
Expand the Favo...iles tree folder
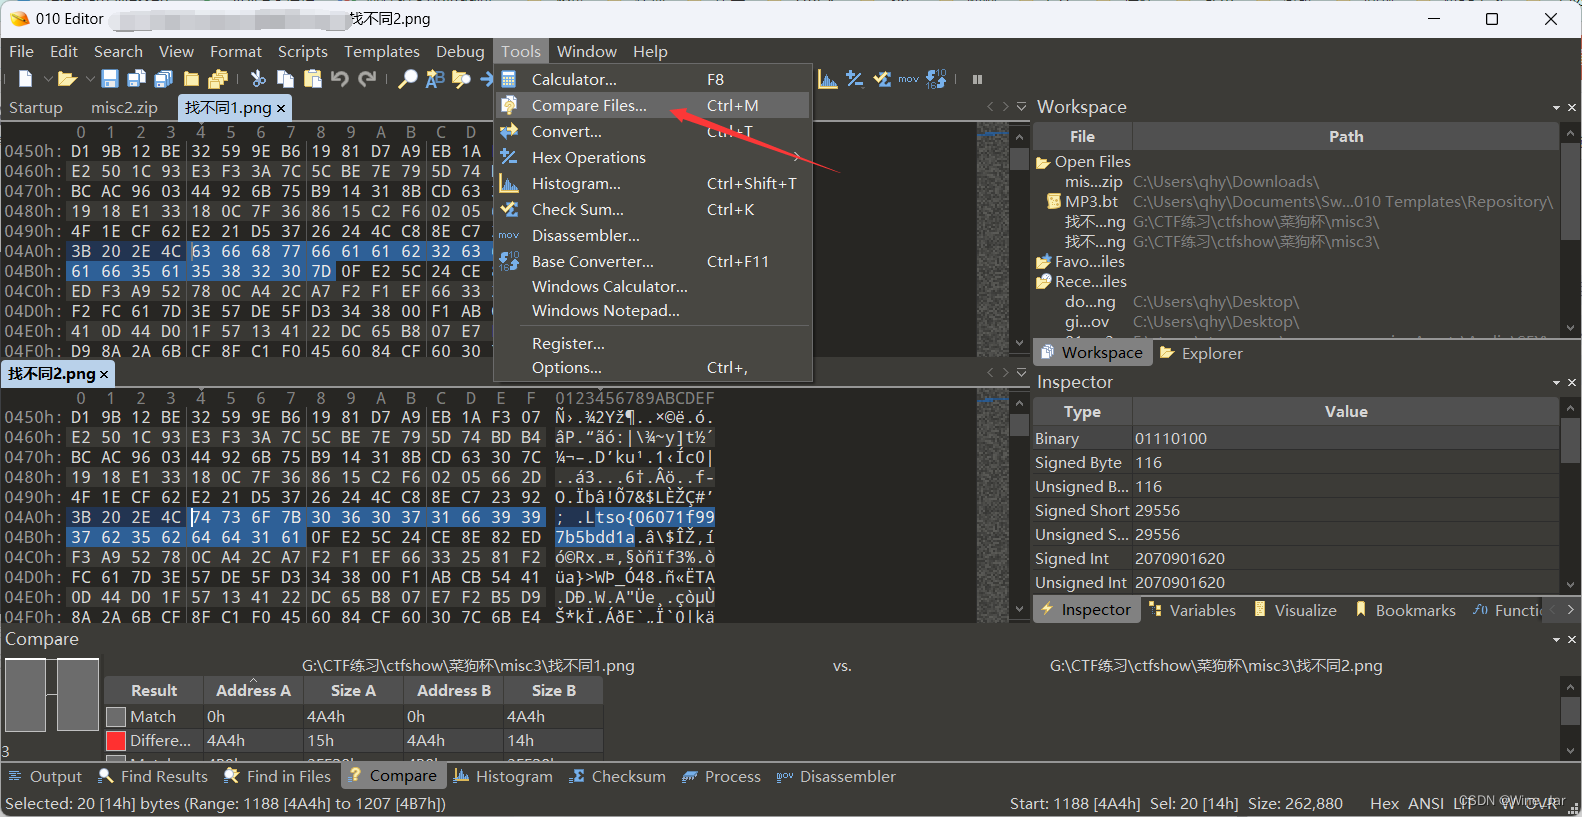click(x=1043, y=262)
